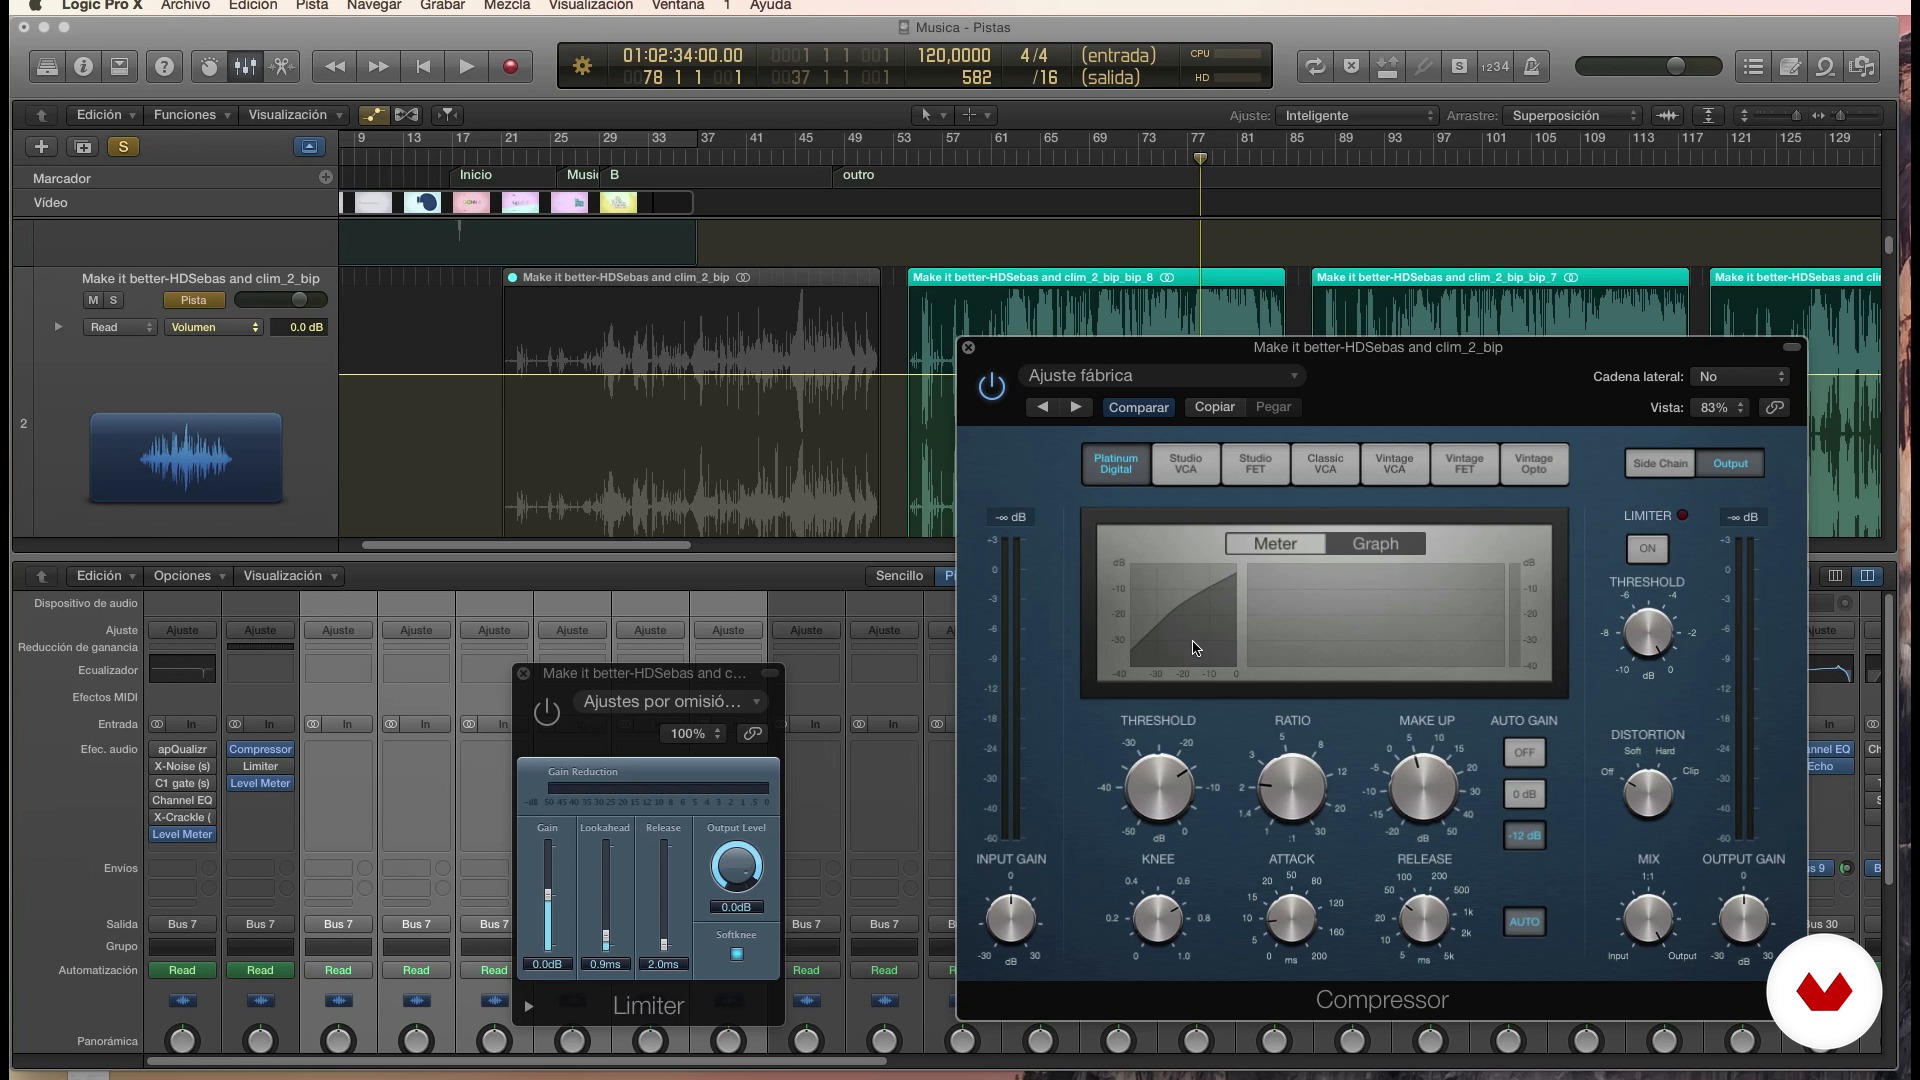Image resolution: width=1920 pixels, height=1080 pixels.
Task: Open the Mezcla menu
Action: point(507,5)
